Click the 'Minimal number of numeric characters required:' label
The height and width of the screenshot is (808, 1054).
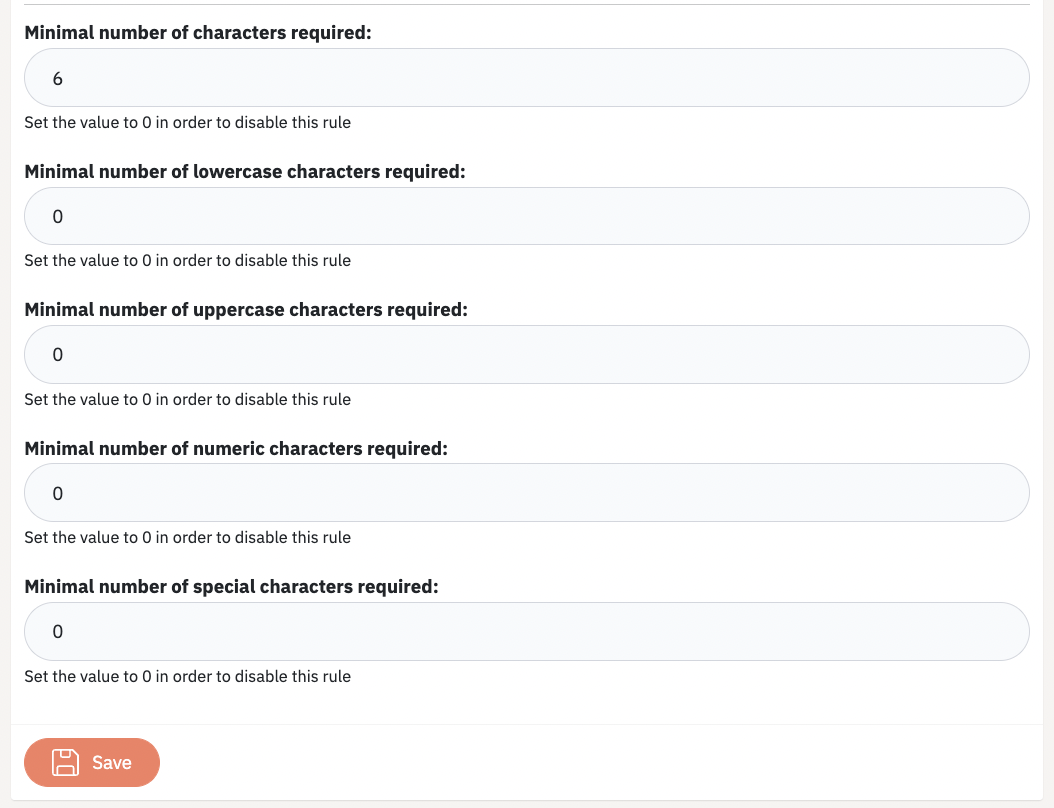tap(236, 448)
